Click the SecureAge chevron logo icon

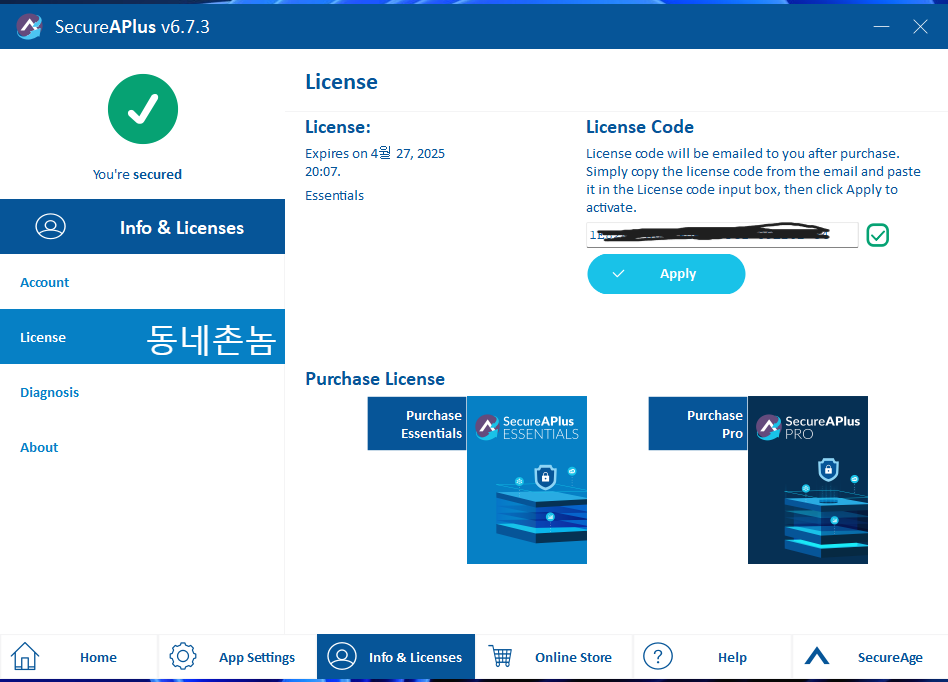(x=817, y=656)
